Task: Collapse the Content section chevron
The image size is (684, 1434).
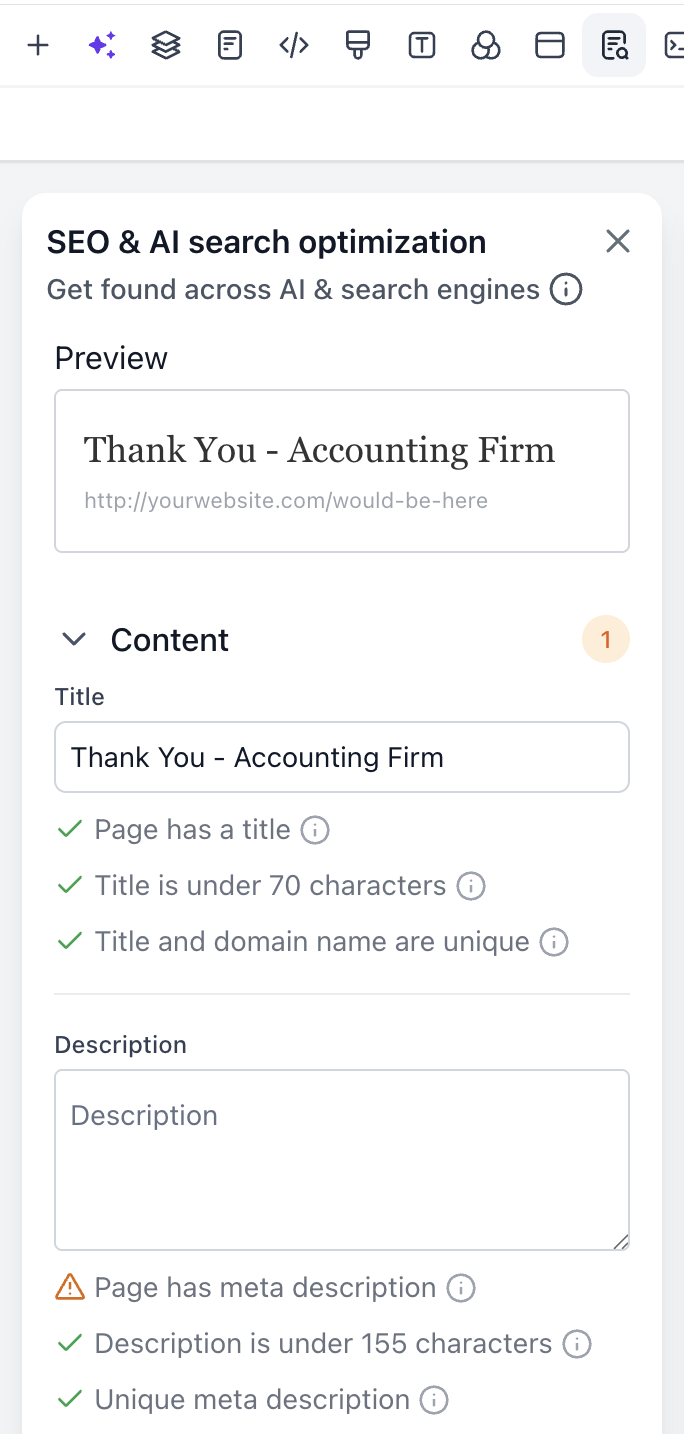Action: pyautogui.click(x=73, y=639)
